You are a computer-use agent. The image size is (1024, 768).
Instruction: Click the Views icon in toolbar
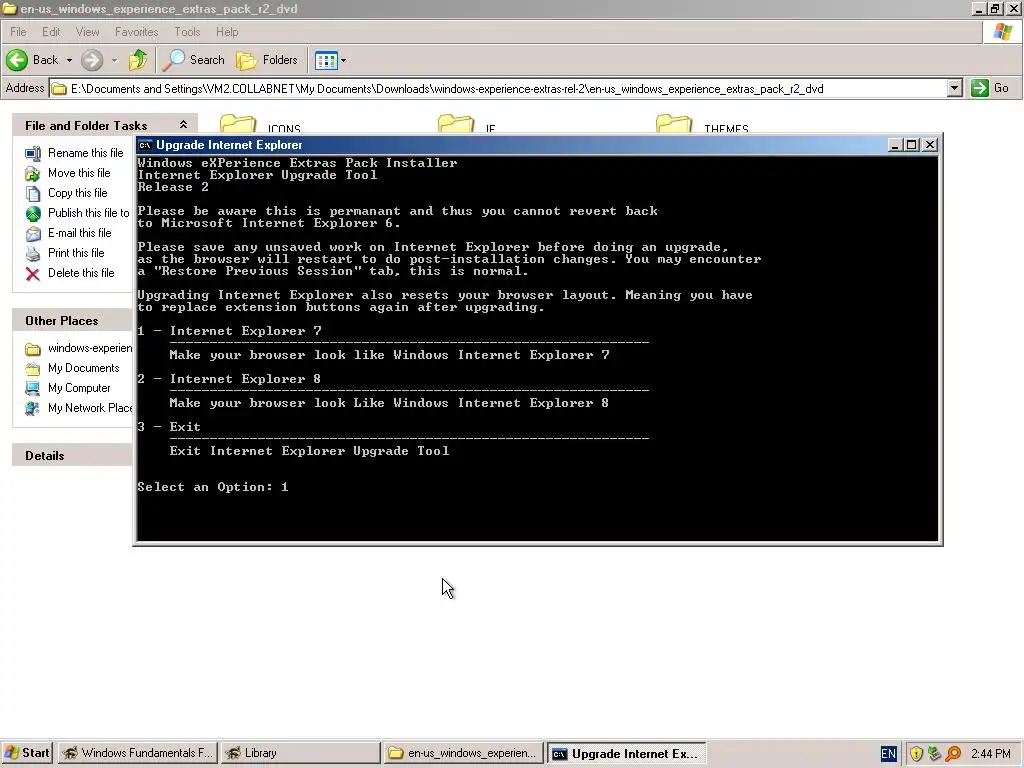(x=326, y=61)
